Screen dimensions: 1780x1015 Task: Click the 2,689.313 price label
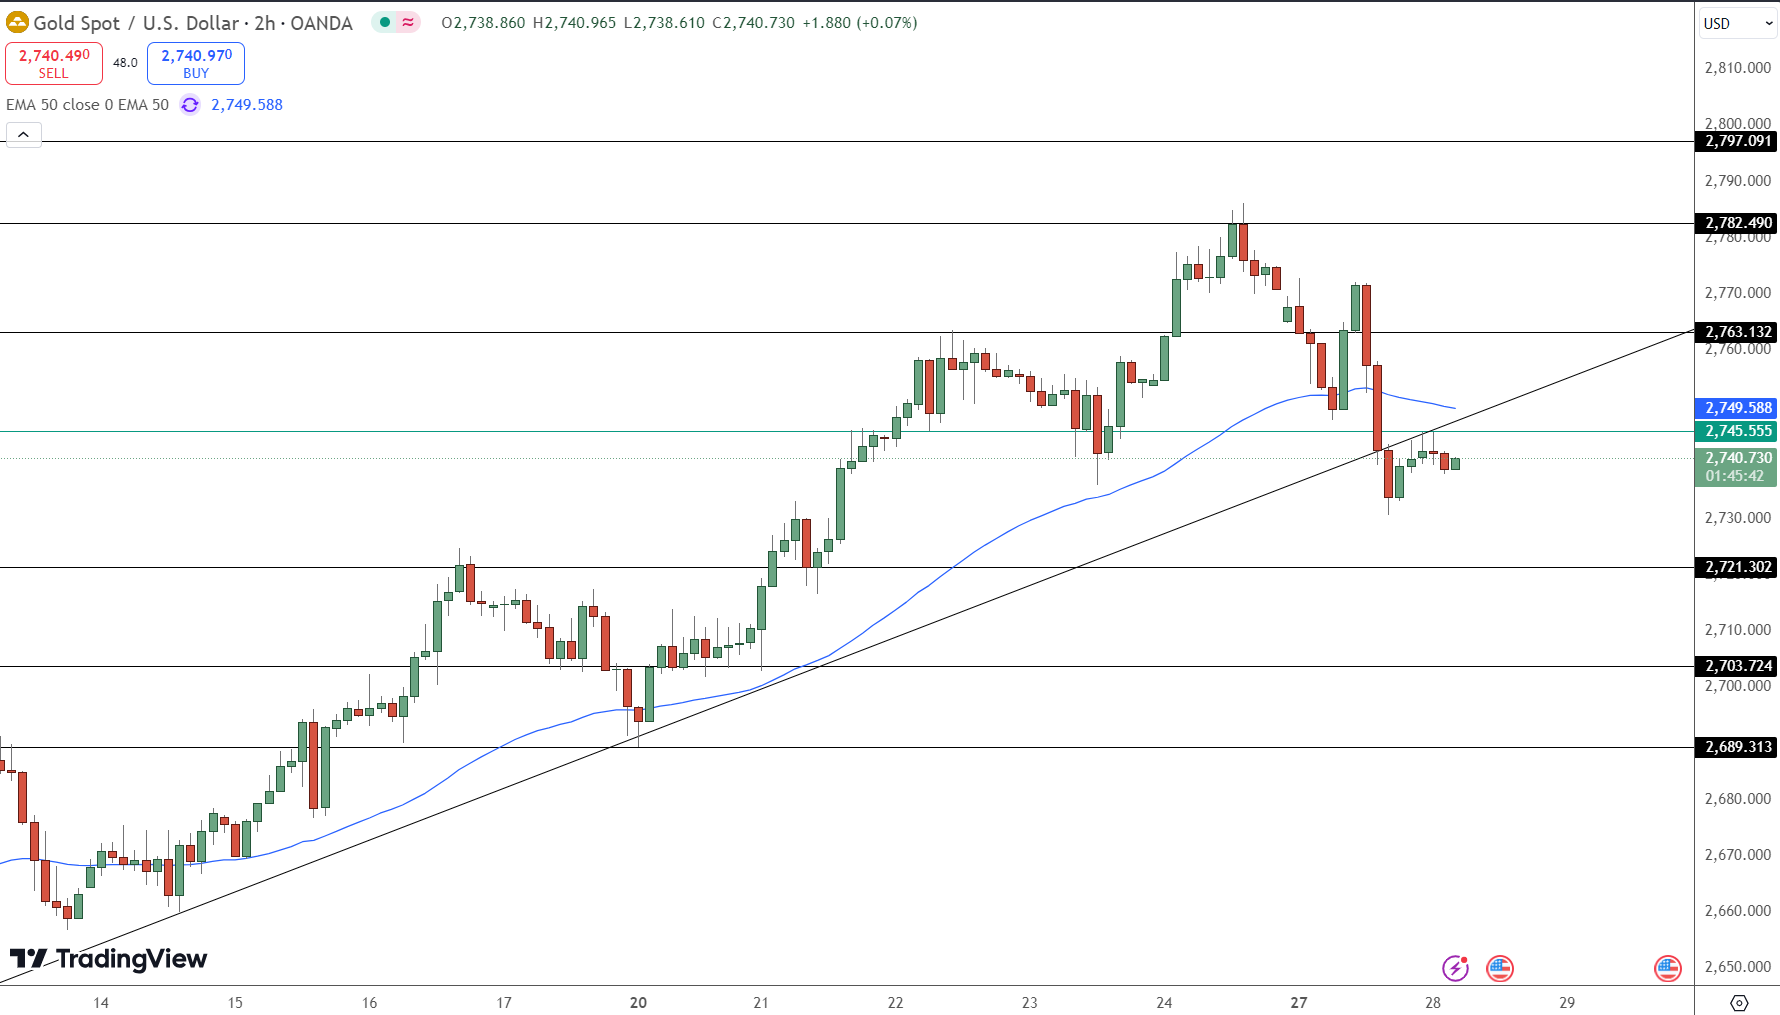1737,747
